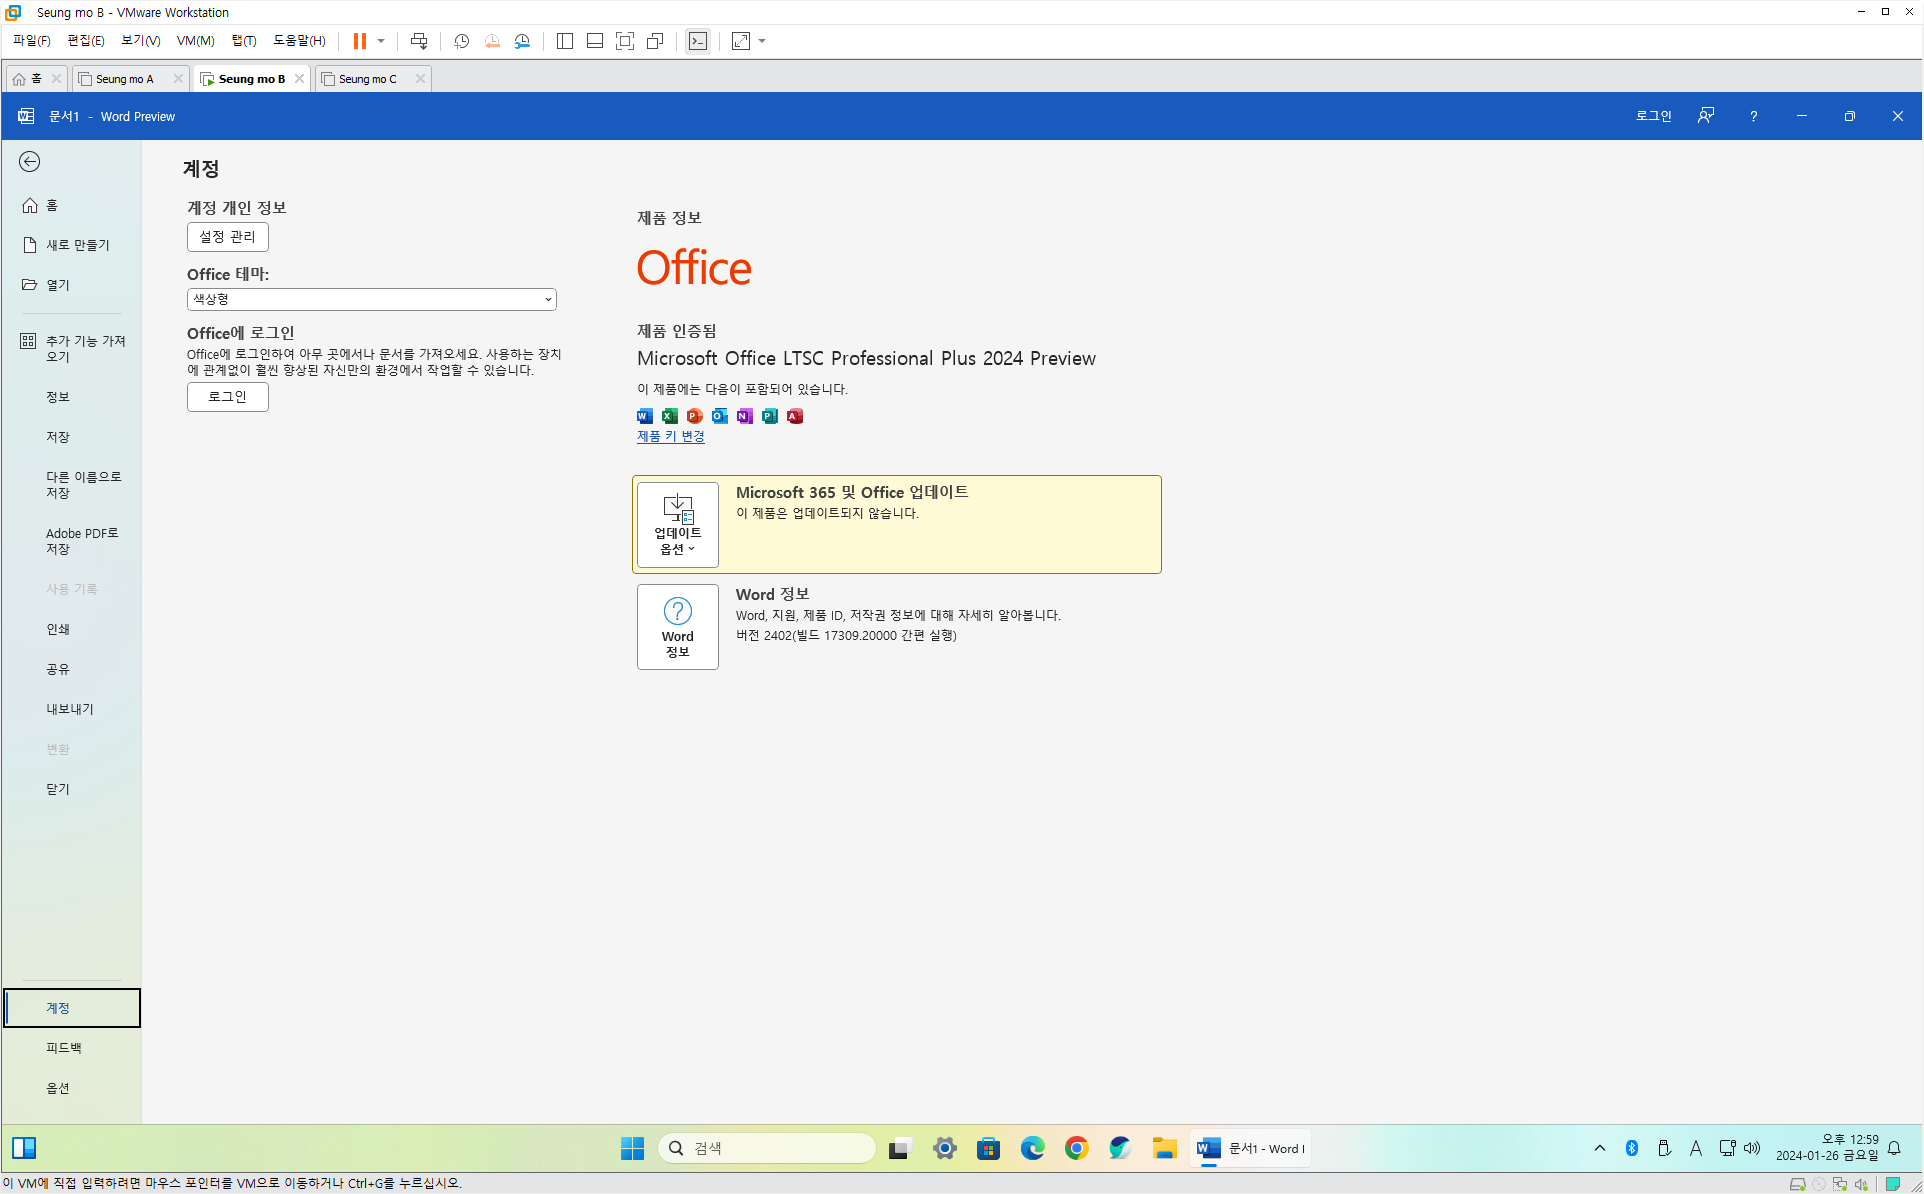1924x1194 pixels.
Task: Switch to the Seung mo A tab
Action: (x=125, y=79)
